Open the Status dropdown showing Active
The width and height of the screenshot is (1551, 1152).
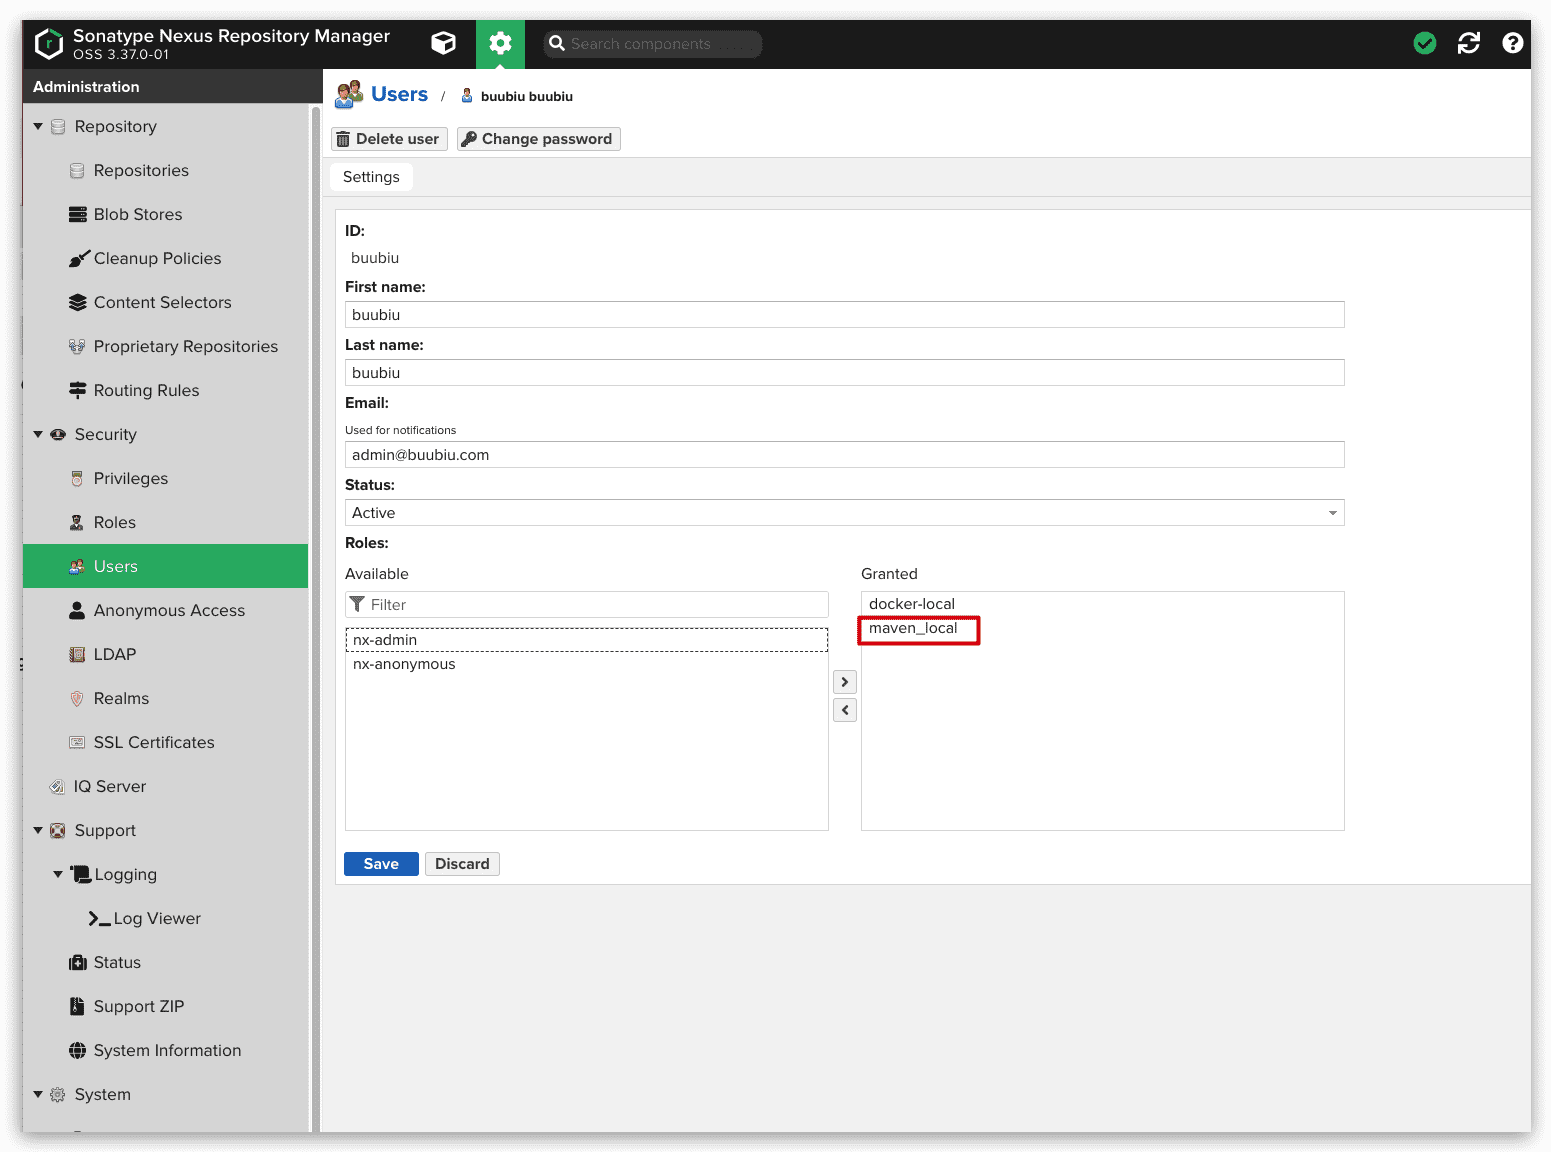tap(844, 513)
